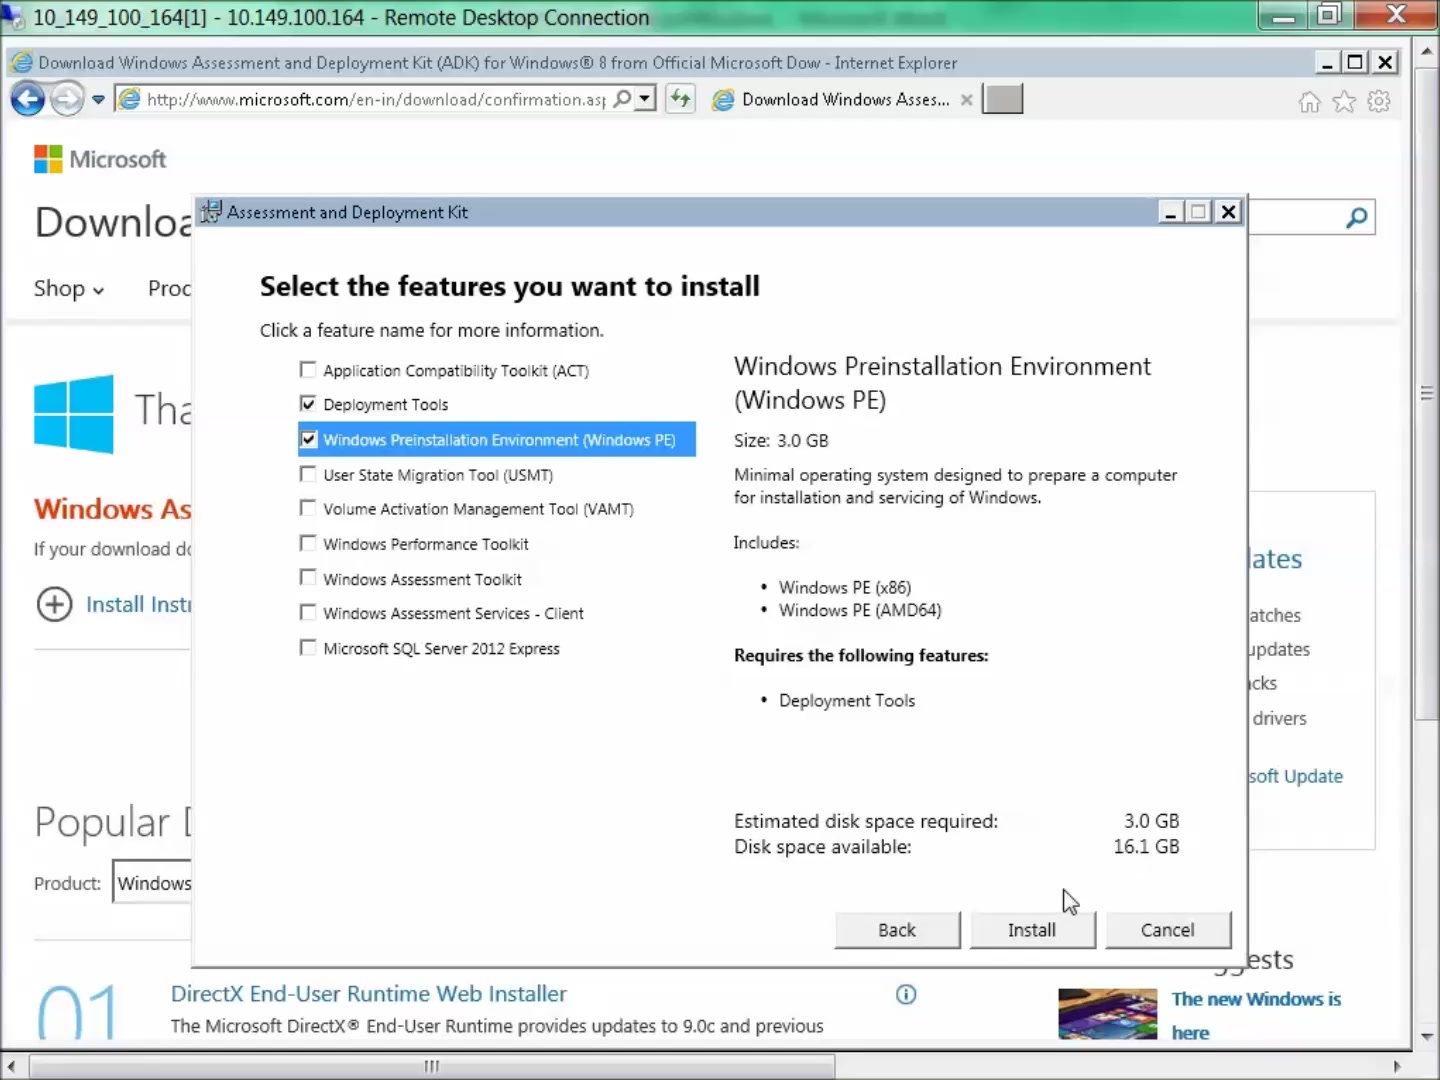The image size is (1440, 1080).
Task: Close the Download Windows Asses... tab
Action: click(x=966, y=100)
